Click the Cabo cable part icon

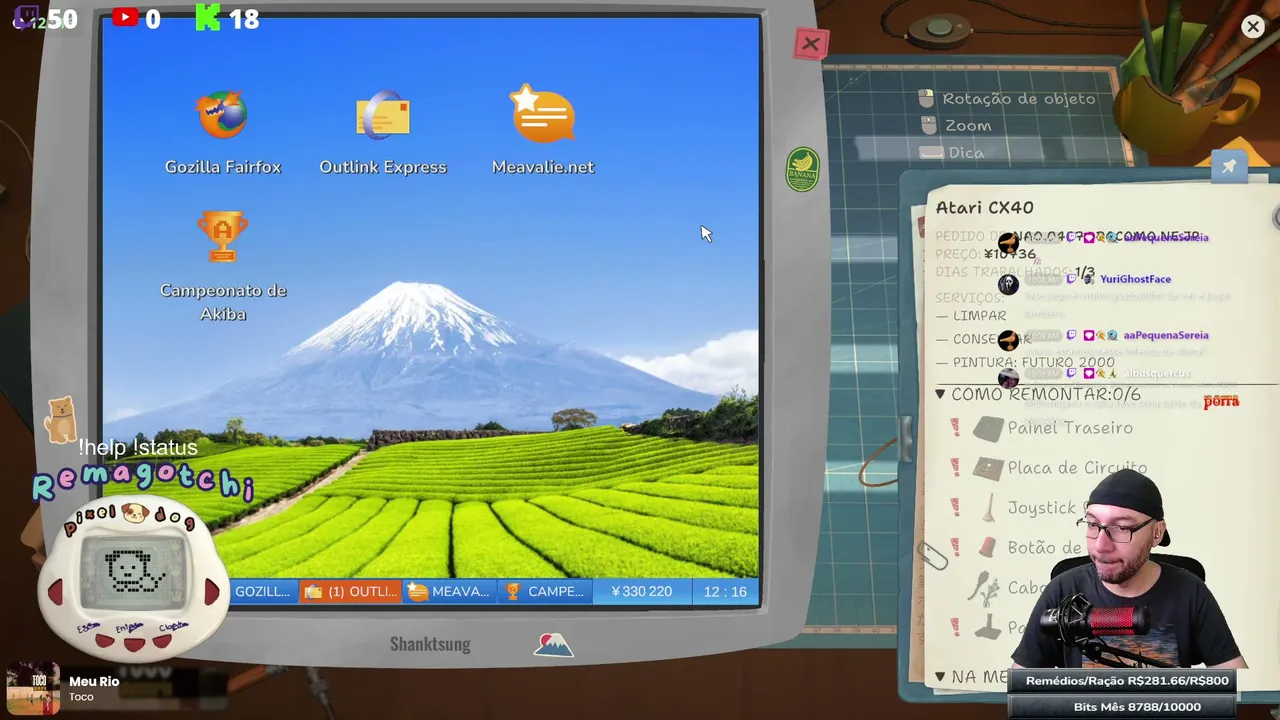pyautogui.click(x=984, y=588)
